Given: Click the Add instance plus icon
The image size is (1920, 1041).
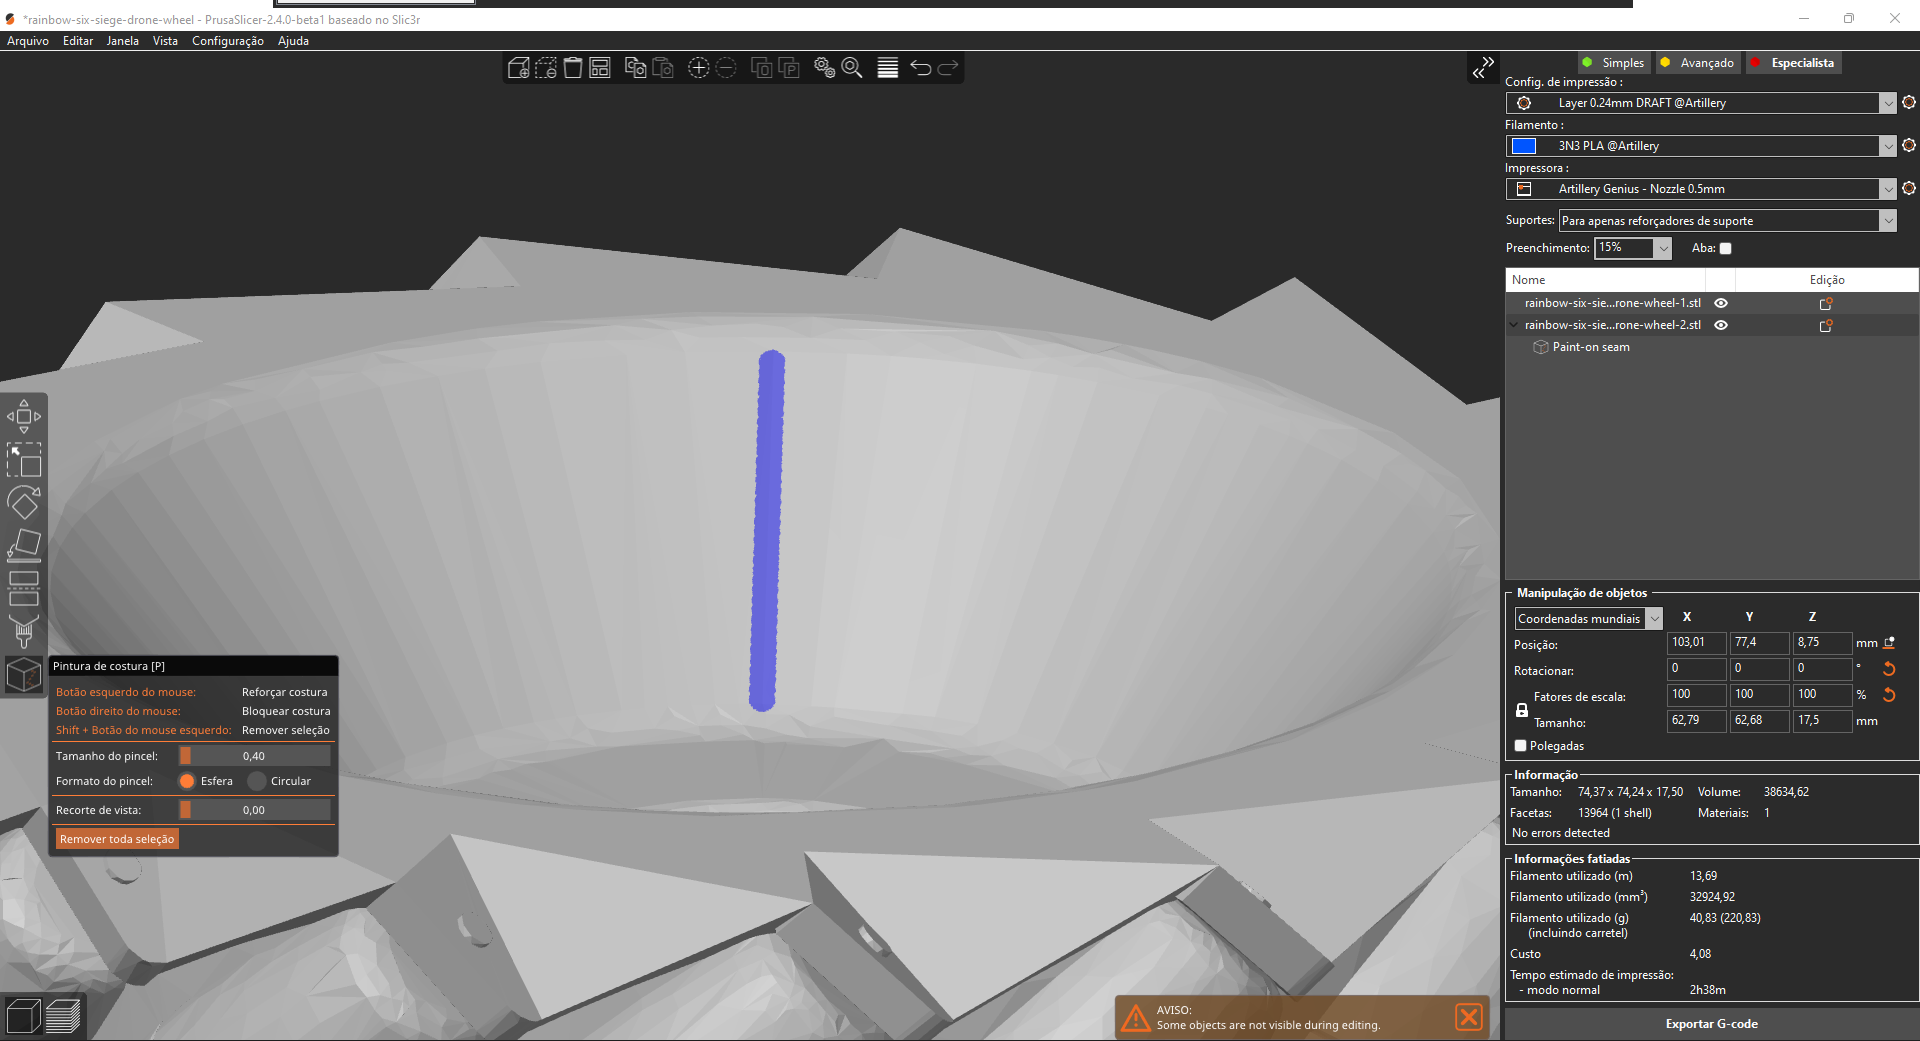Looking at the screenshot, I should 698,68.
